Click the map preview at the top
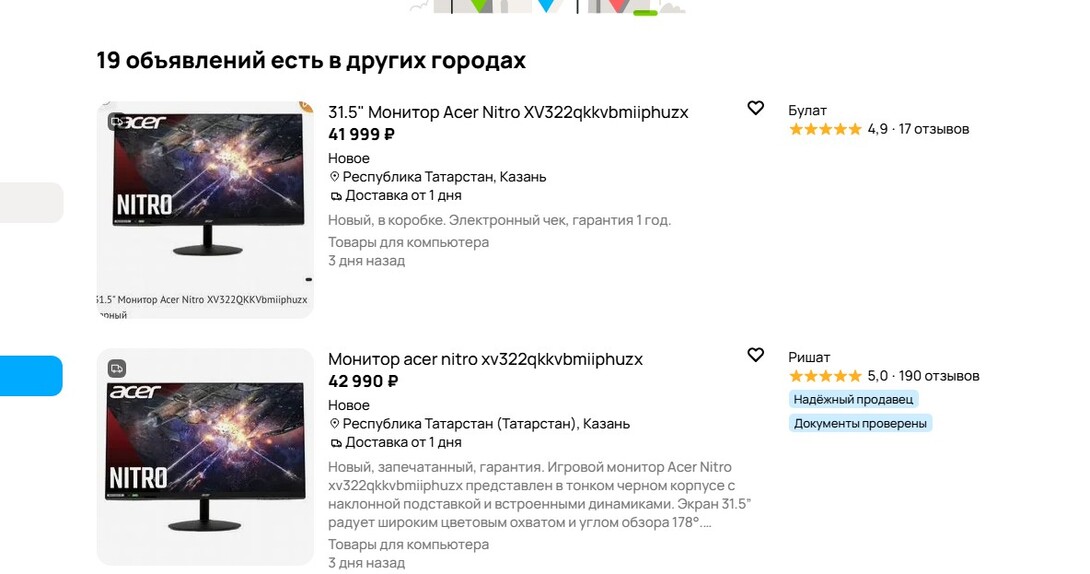This screenshot has width=1090, height=574. coord(546,6)
